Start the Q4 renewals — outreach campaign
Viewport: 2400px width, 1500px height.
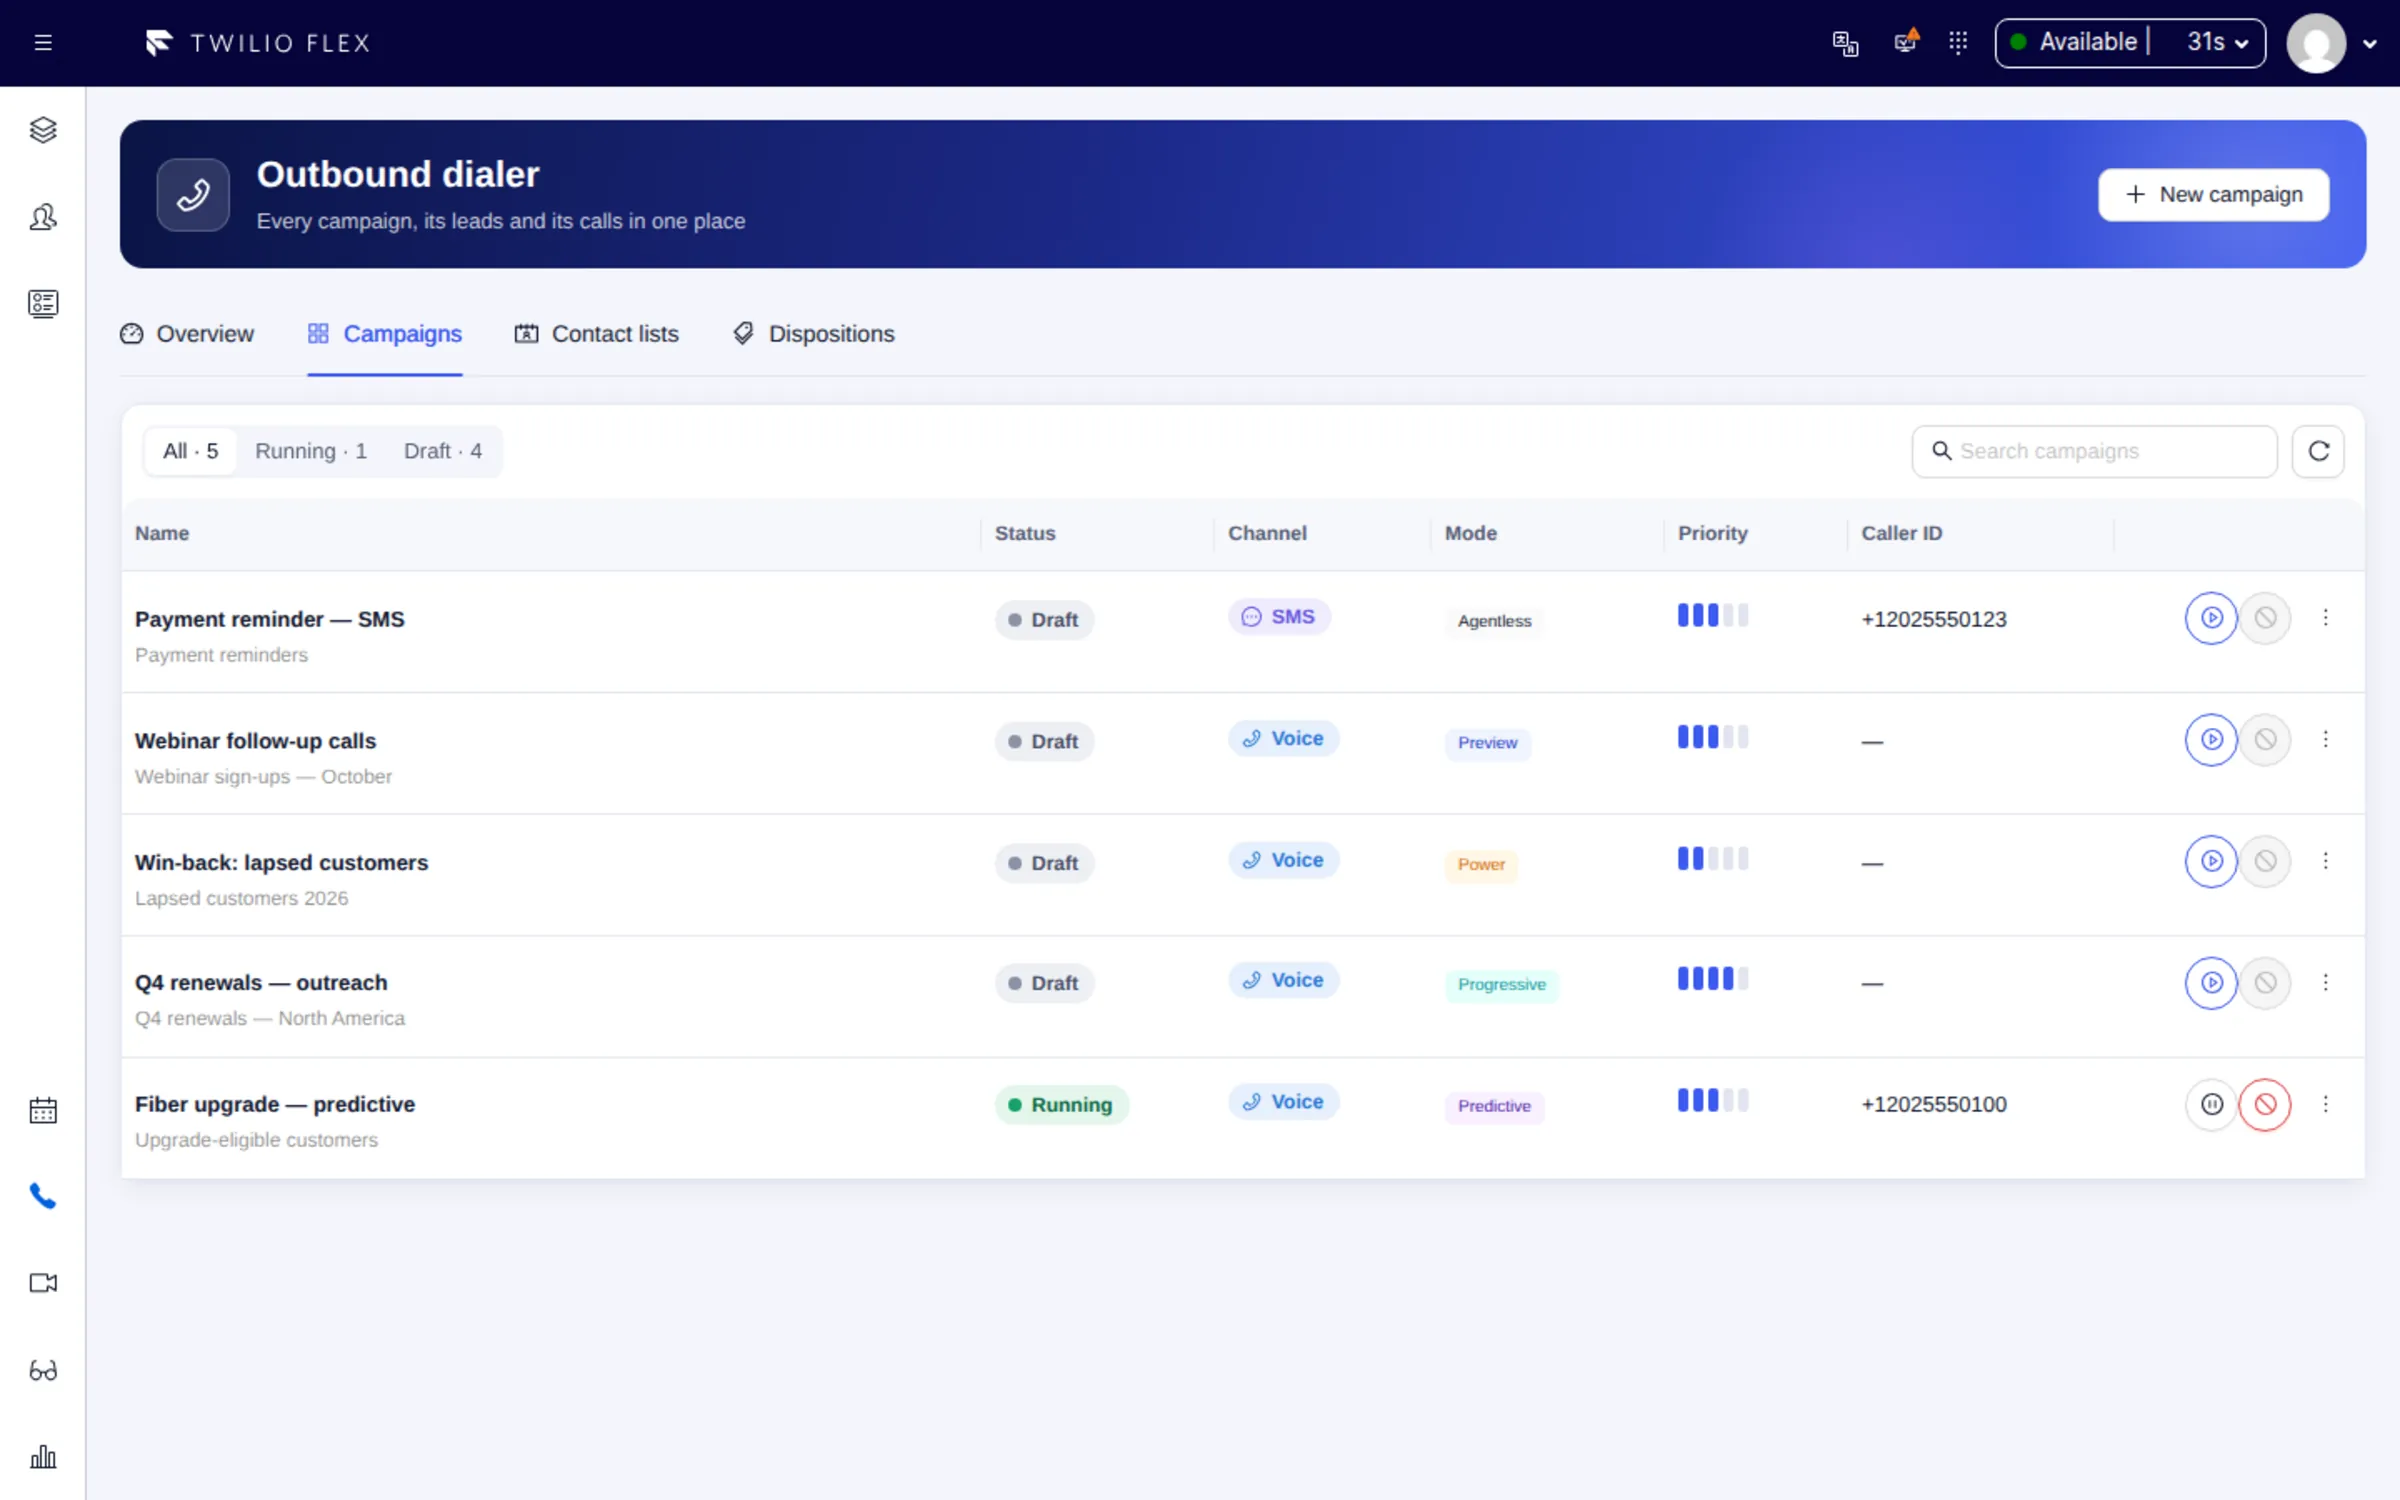[x=2211, y=983]
